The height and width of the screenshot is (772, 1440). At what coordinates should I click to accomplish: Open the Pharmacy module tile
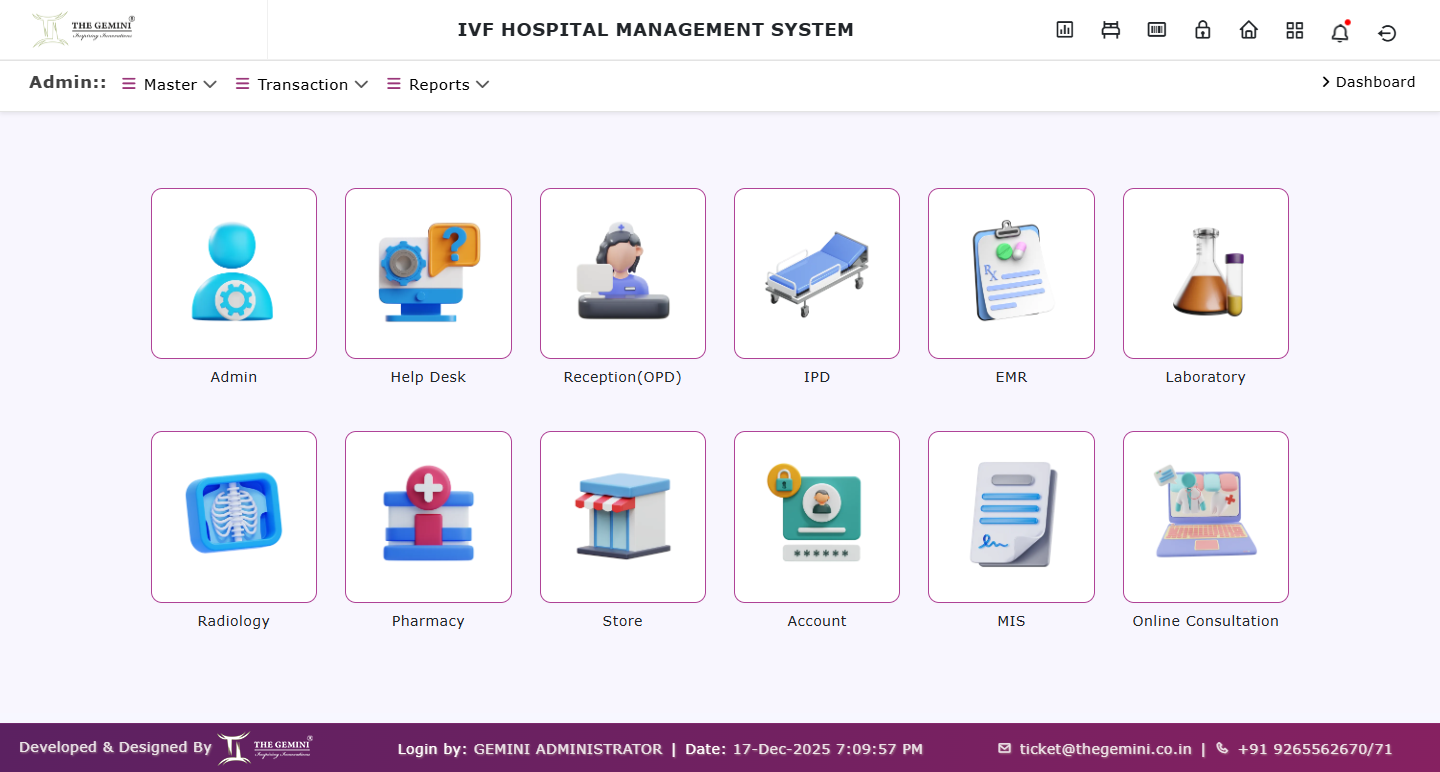(428, 516)
